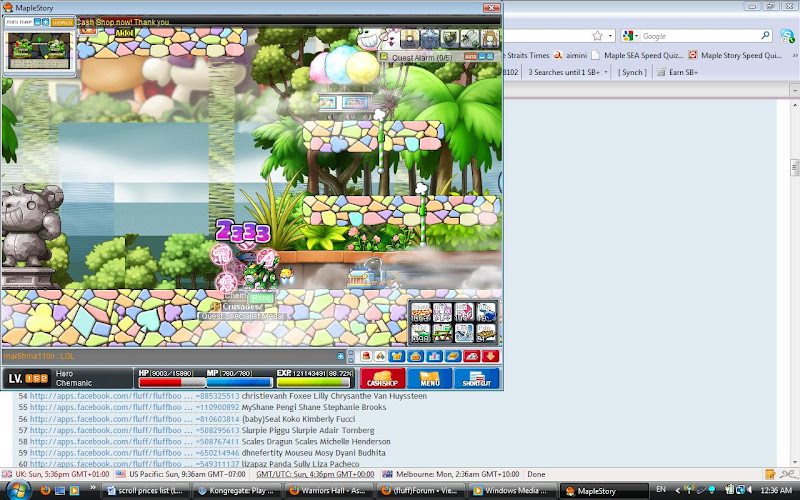
Task: Click the sword buff icon
Action: (x=469, y=39)
